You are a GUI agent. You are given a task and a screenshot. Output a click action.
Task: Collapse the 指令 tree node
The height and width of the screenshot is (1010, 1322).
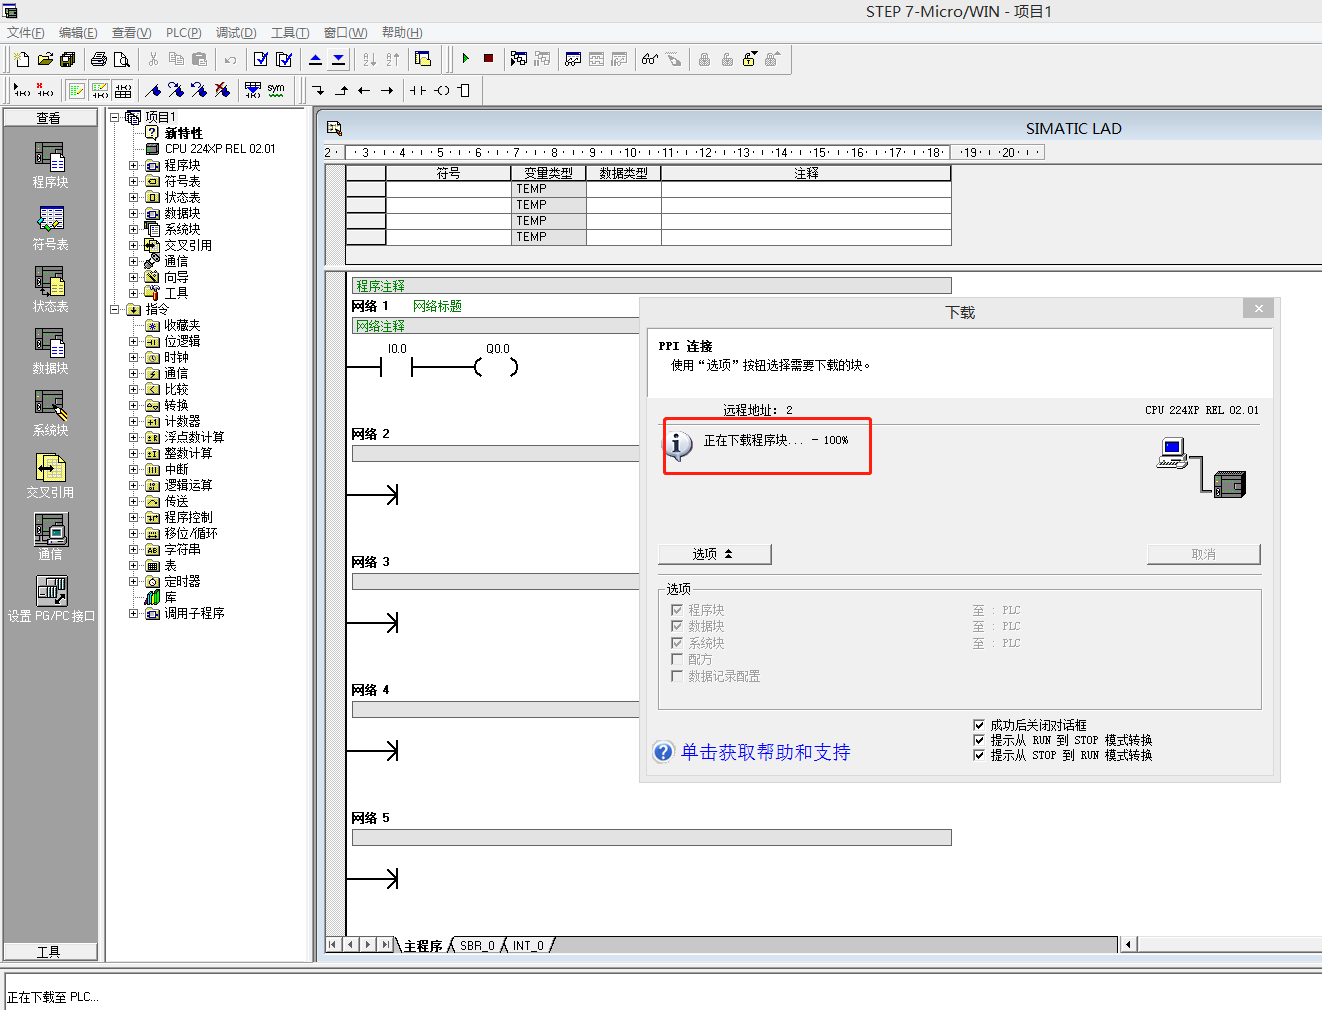115,309
